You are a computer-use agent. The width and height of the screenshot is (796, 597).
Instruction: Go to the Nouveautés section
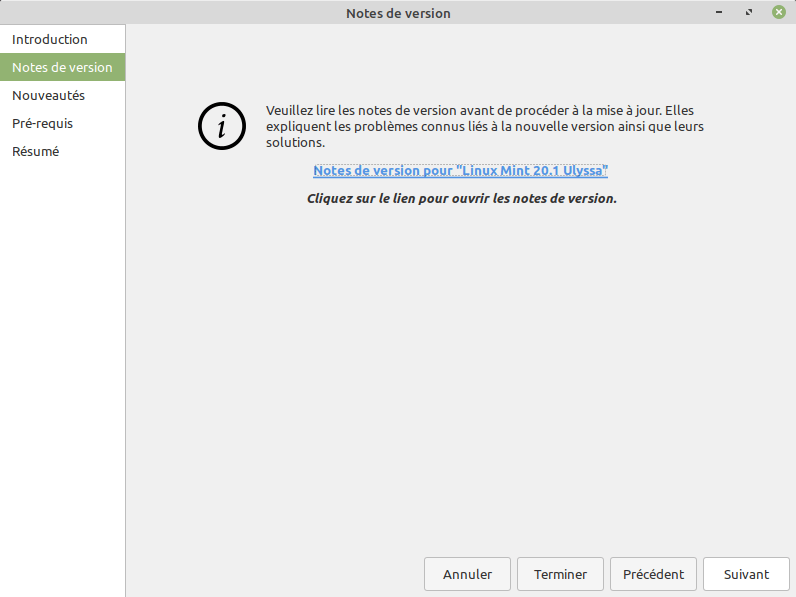click(x=48, y=95)
